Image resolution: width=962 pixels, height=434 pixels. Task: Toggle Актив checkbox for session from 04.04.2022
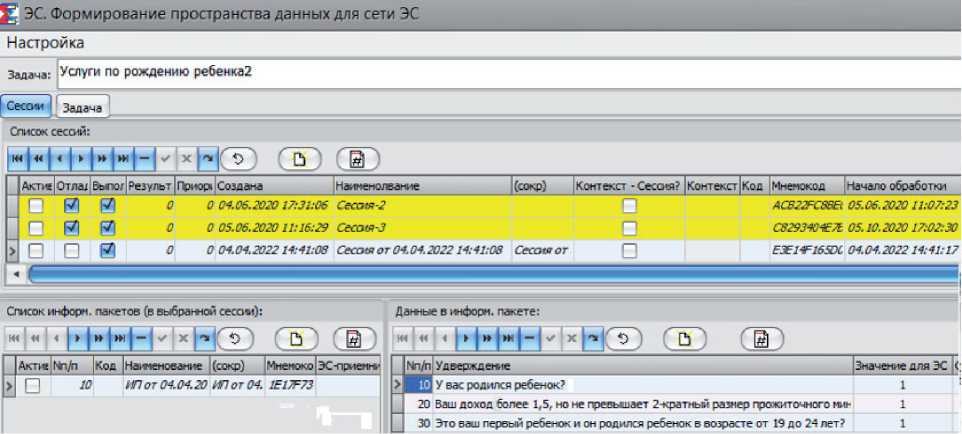pyautogui.click(x=36, y=250)
